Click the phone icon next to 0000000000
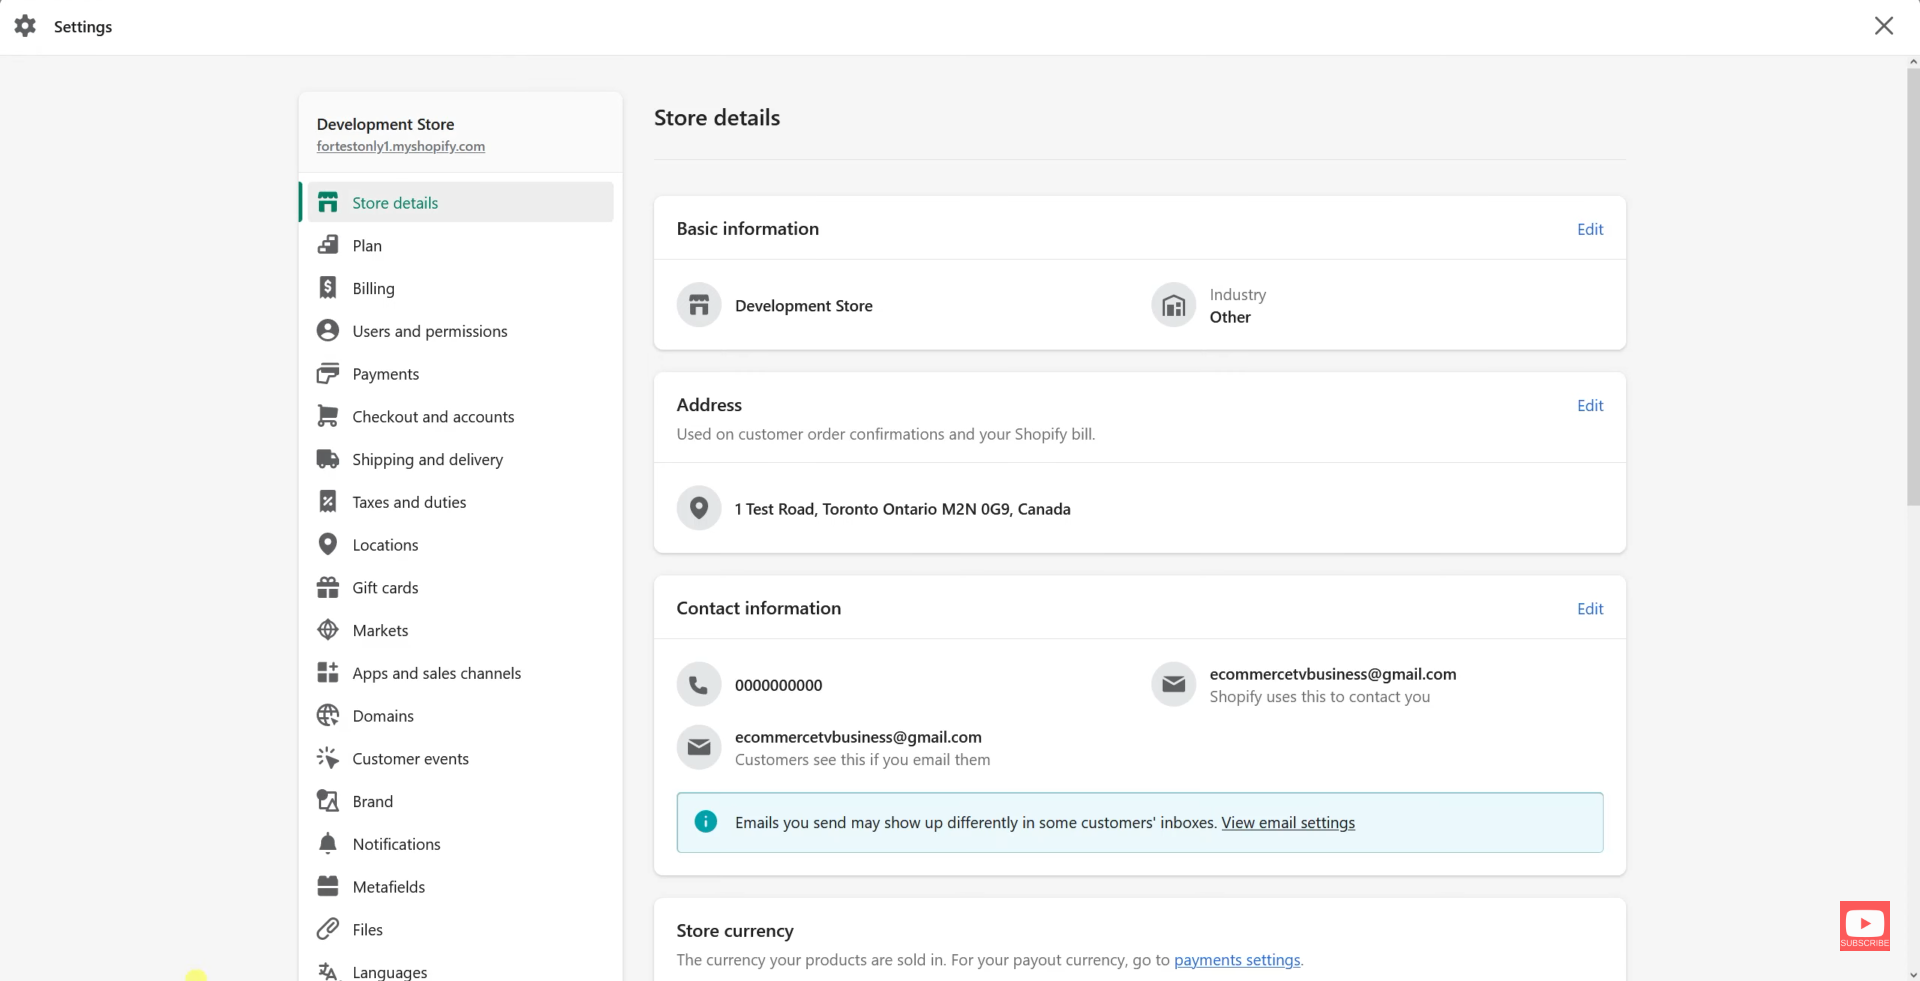 [x=699, y=685]
